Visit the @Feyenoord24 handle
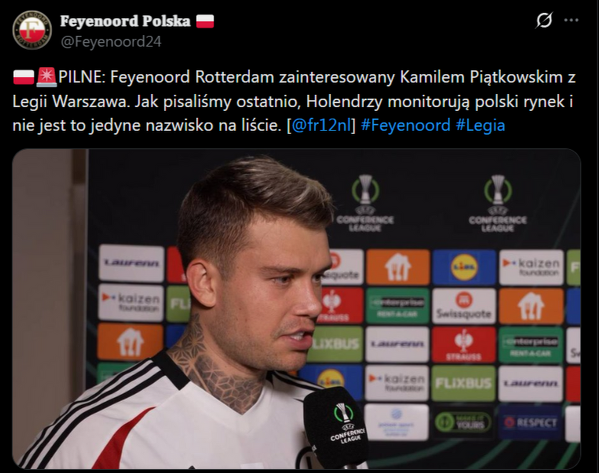This screenshot has height=473, width=599. click(111, 41)
